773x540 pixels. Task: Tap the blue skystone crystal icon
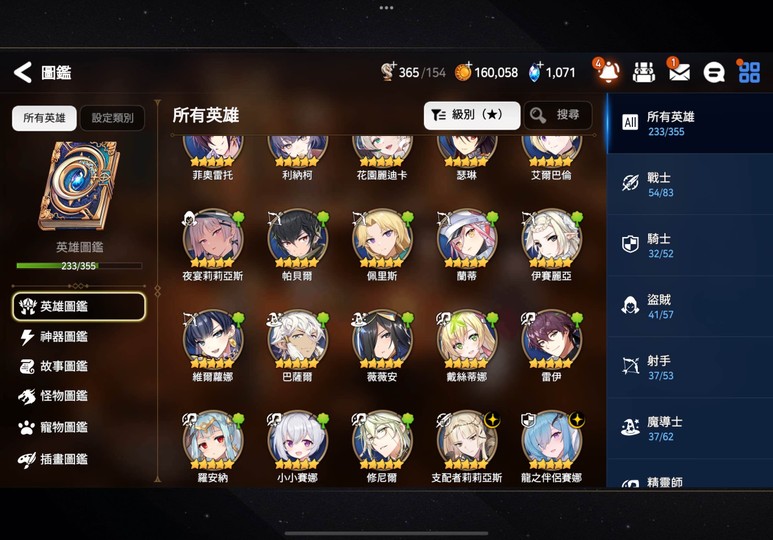(x=534, y=72)
